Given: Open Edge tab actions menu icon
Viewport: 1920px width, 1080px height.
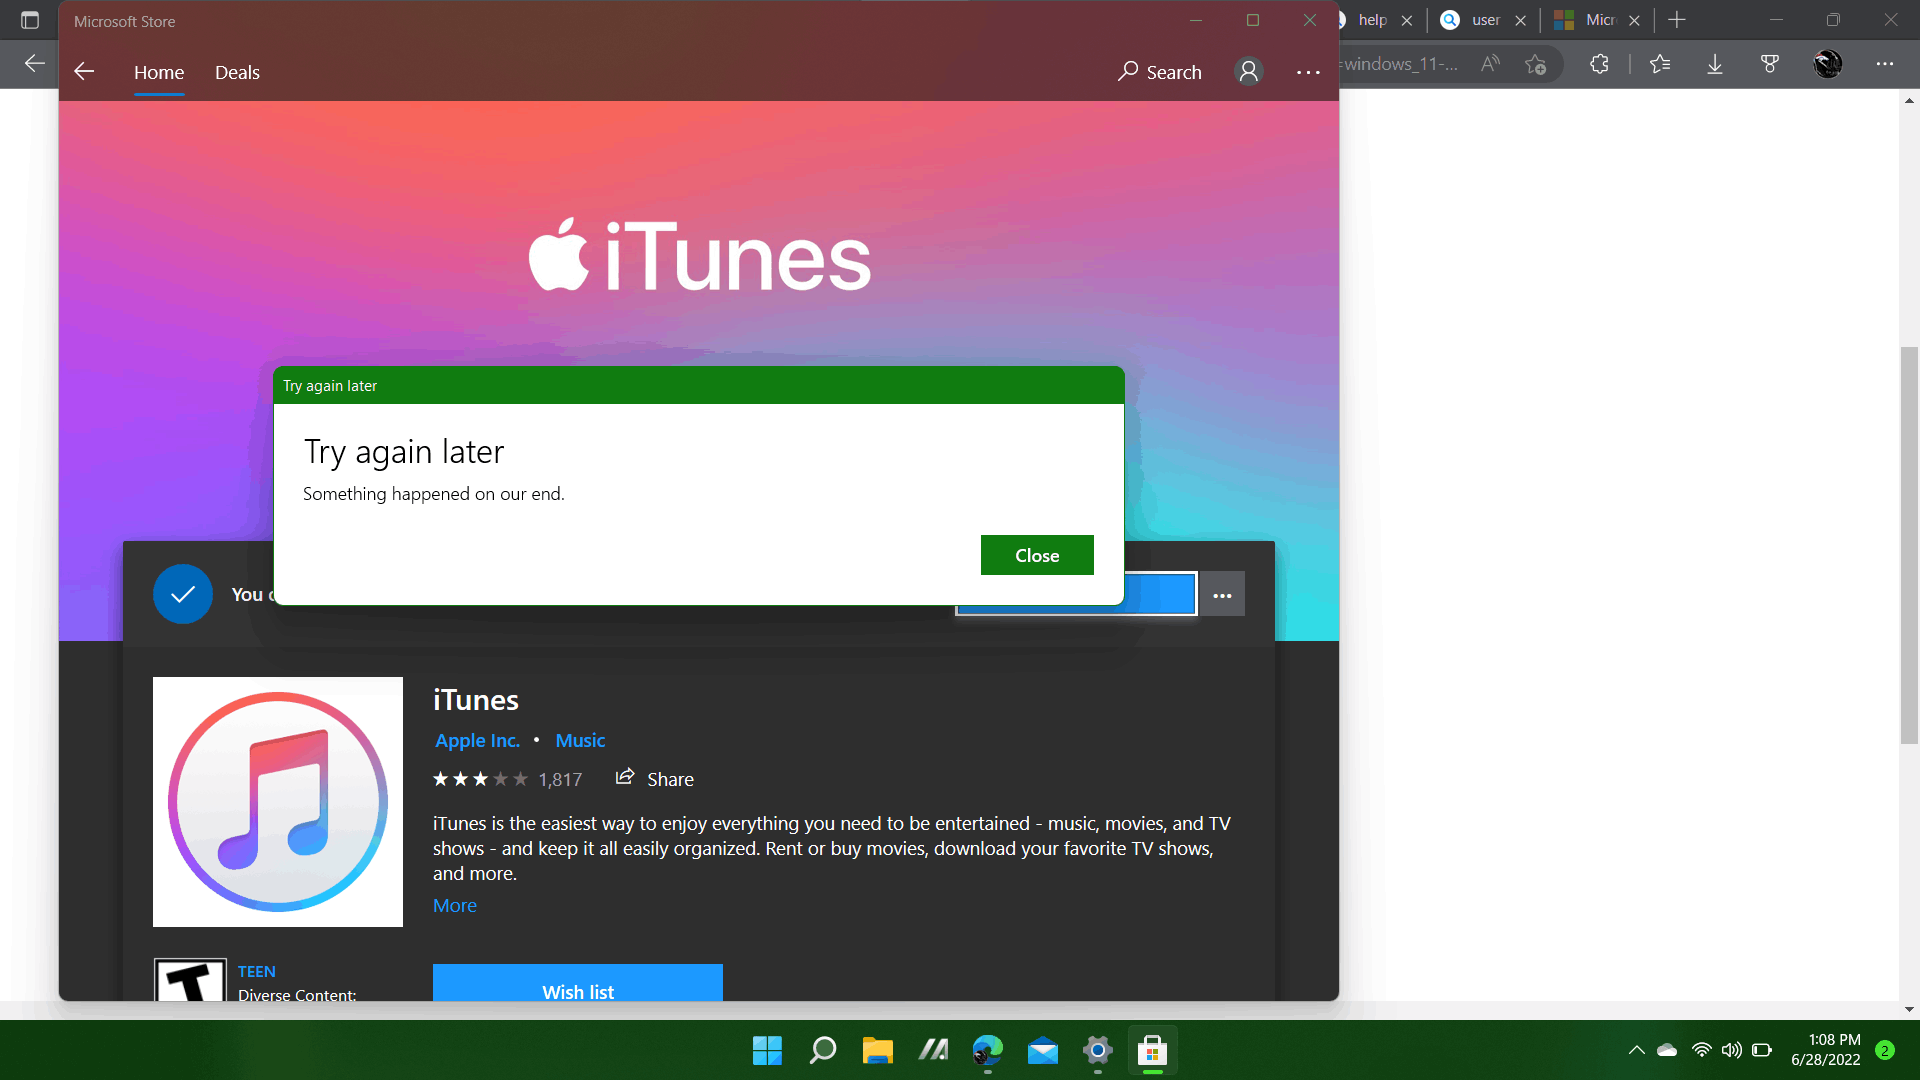Looking at the screenshot, I should (30, 20).
